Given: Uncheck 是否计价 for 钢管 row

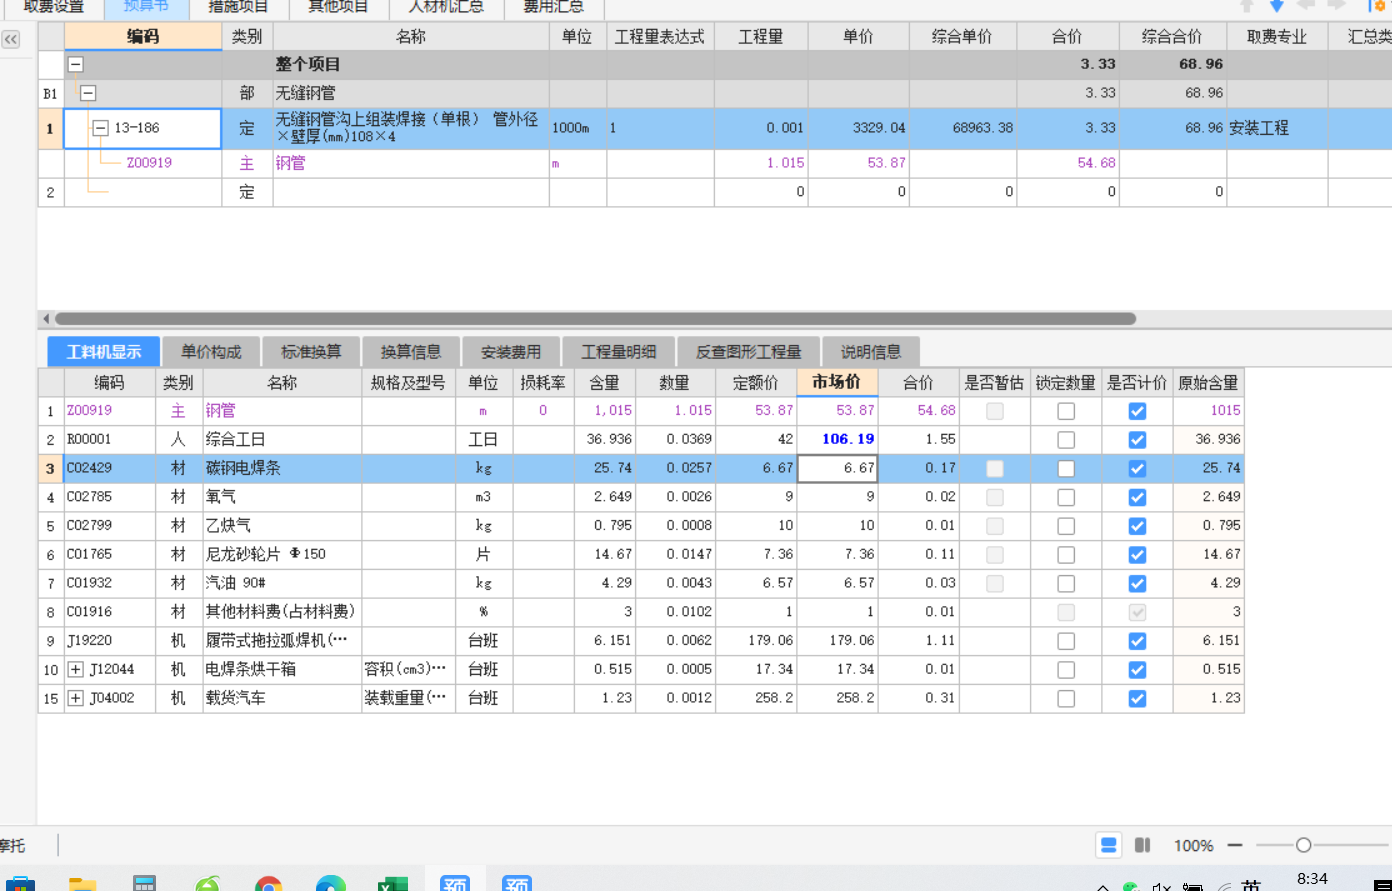Looking at the screenshot, I should point(1137,411).
